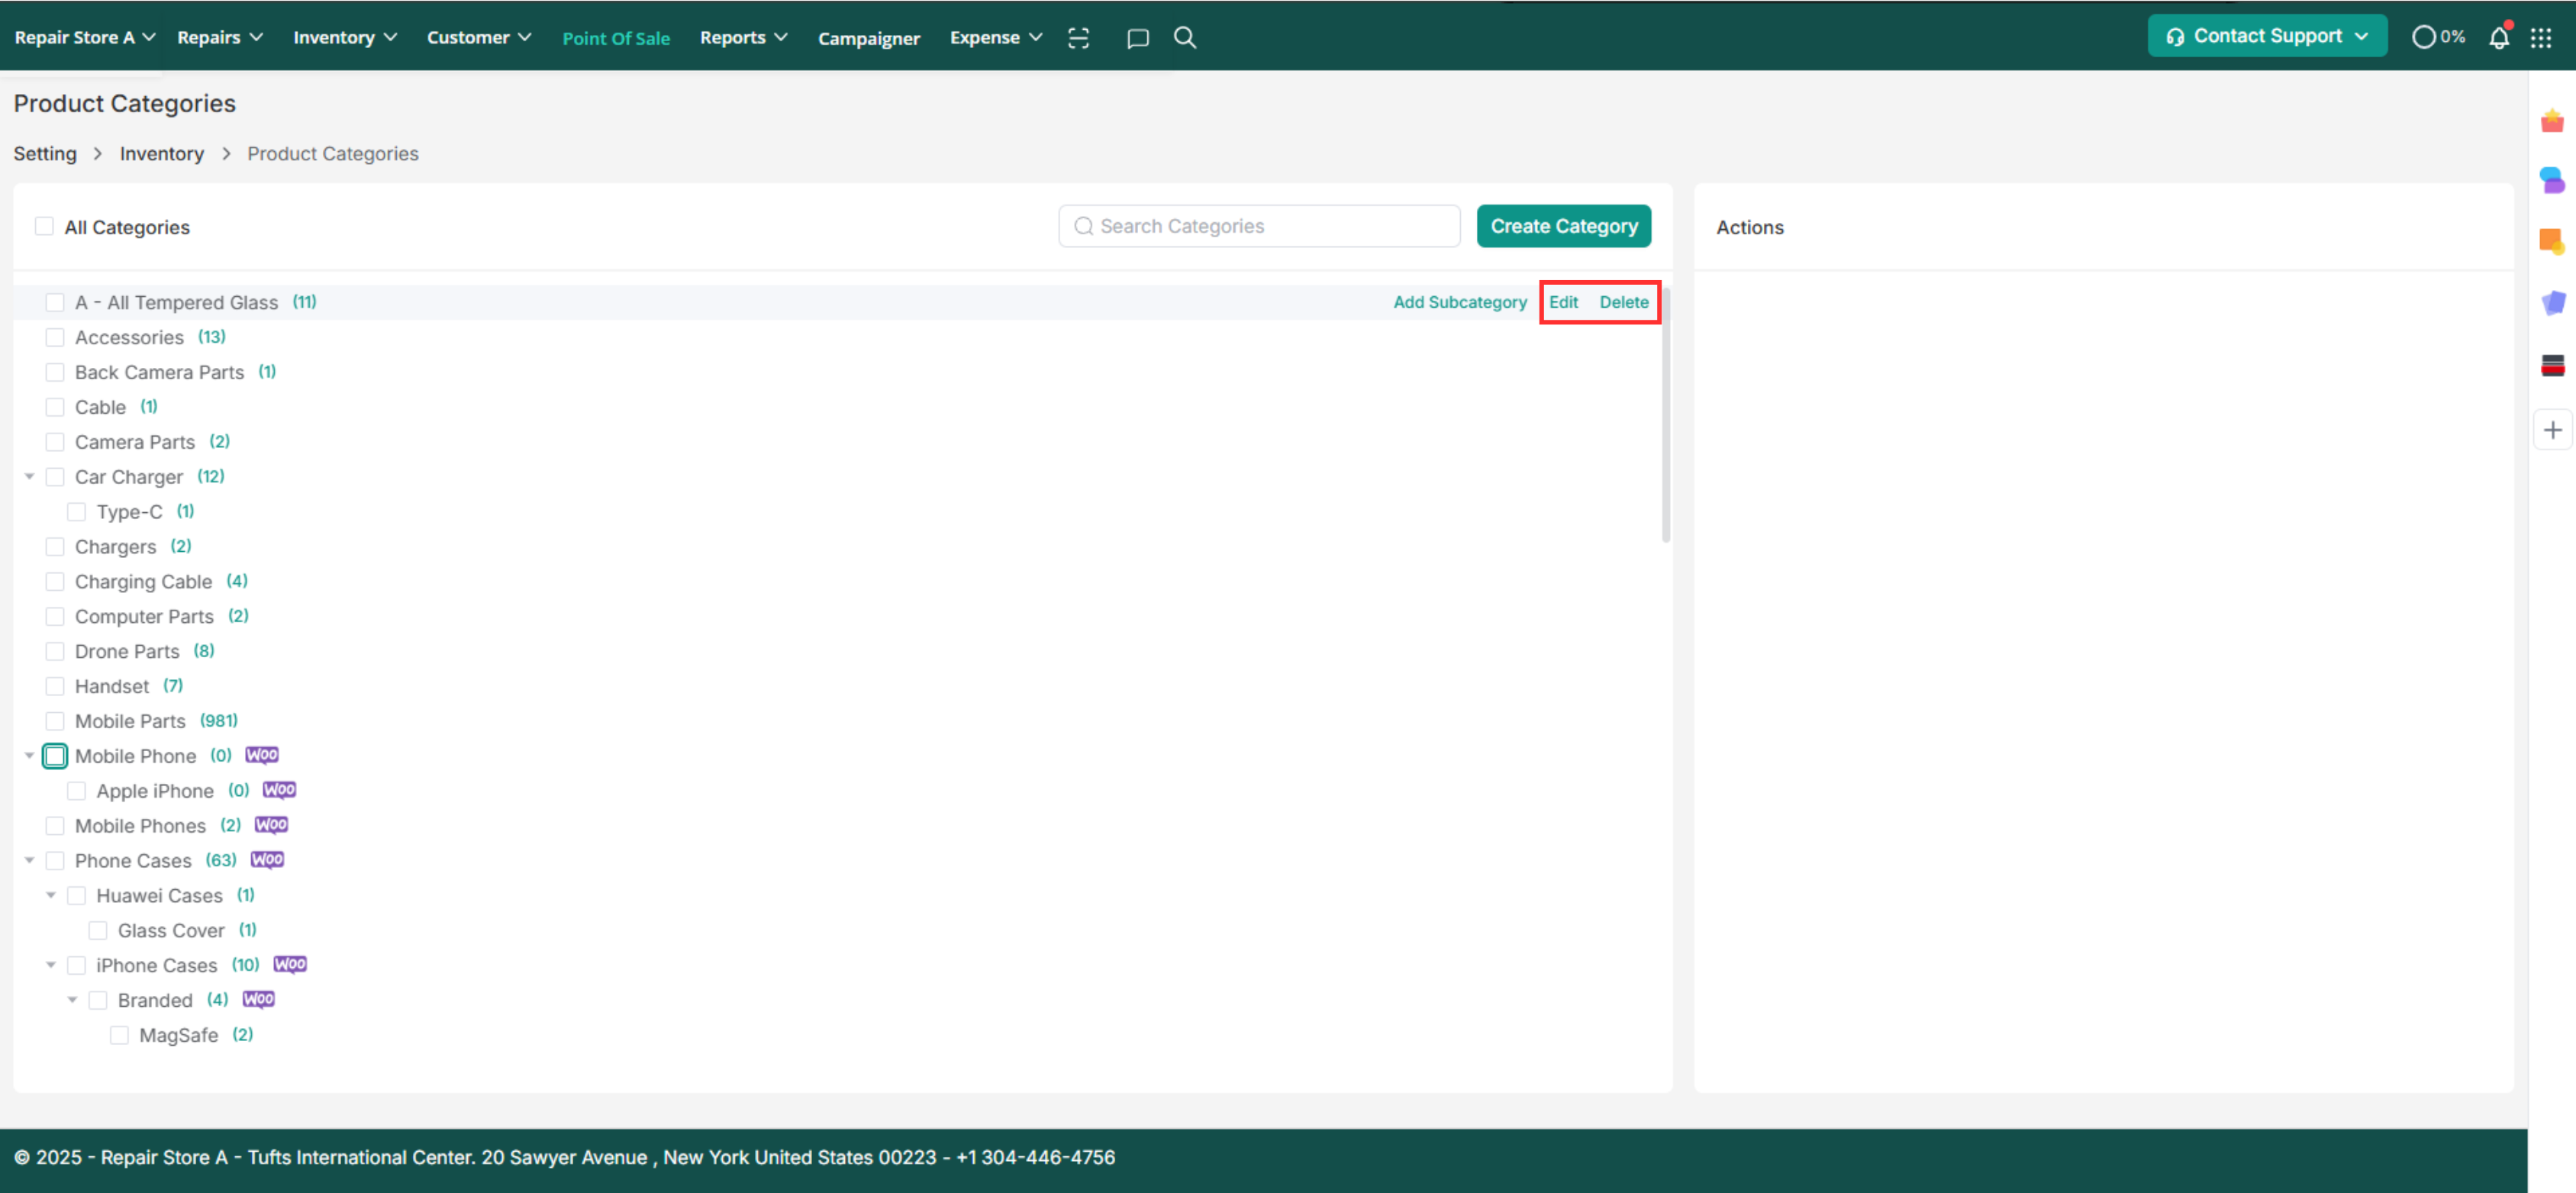Open the notifications bell

pyautogui.click(x=2498, y=37)
